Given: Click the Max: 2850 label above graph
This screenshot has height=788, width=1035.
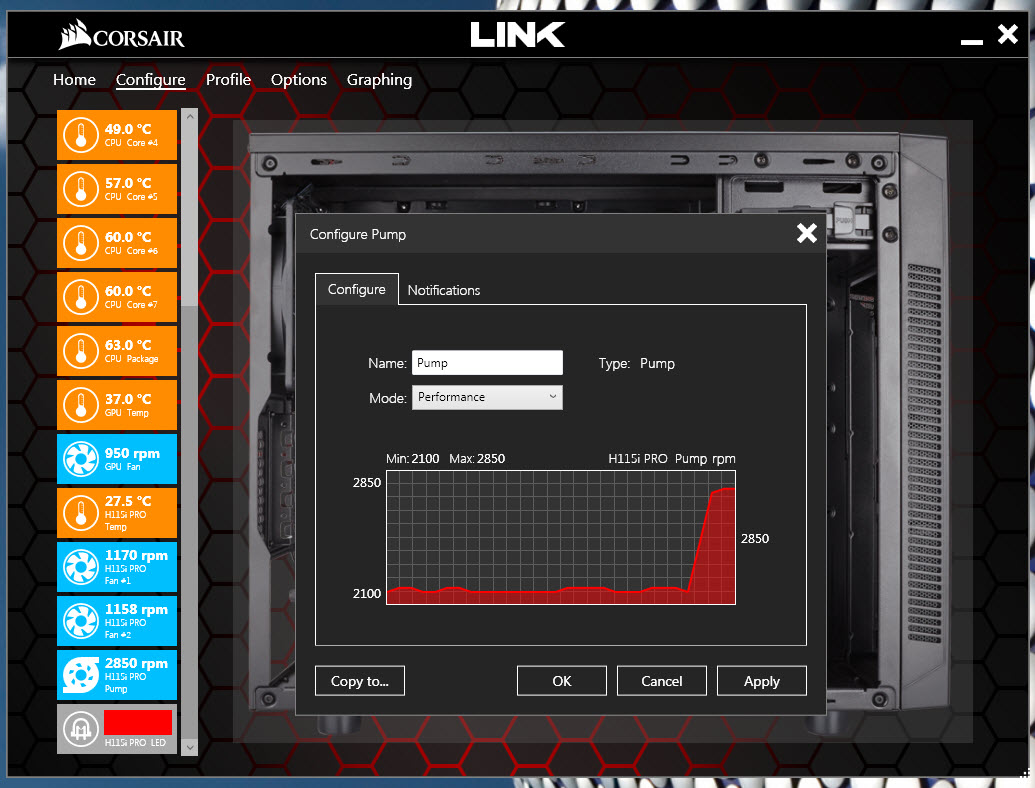Looking at the screenshot, I should pos(477,459).
